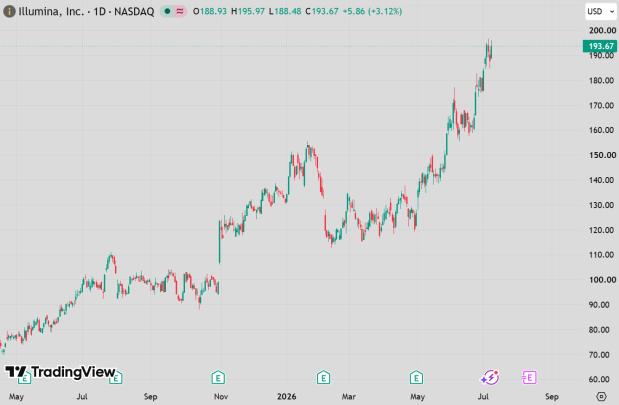Click the rightmost Sep label on time axis
The width and height of the screenshot is (619, 405).
(x=552, y=396)
